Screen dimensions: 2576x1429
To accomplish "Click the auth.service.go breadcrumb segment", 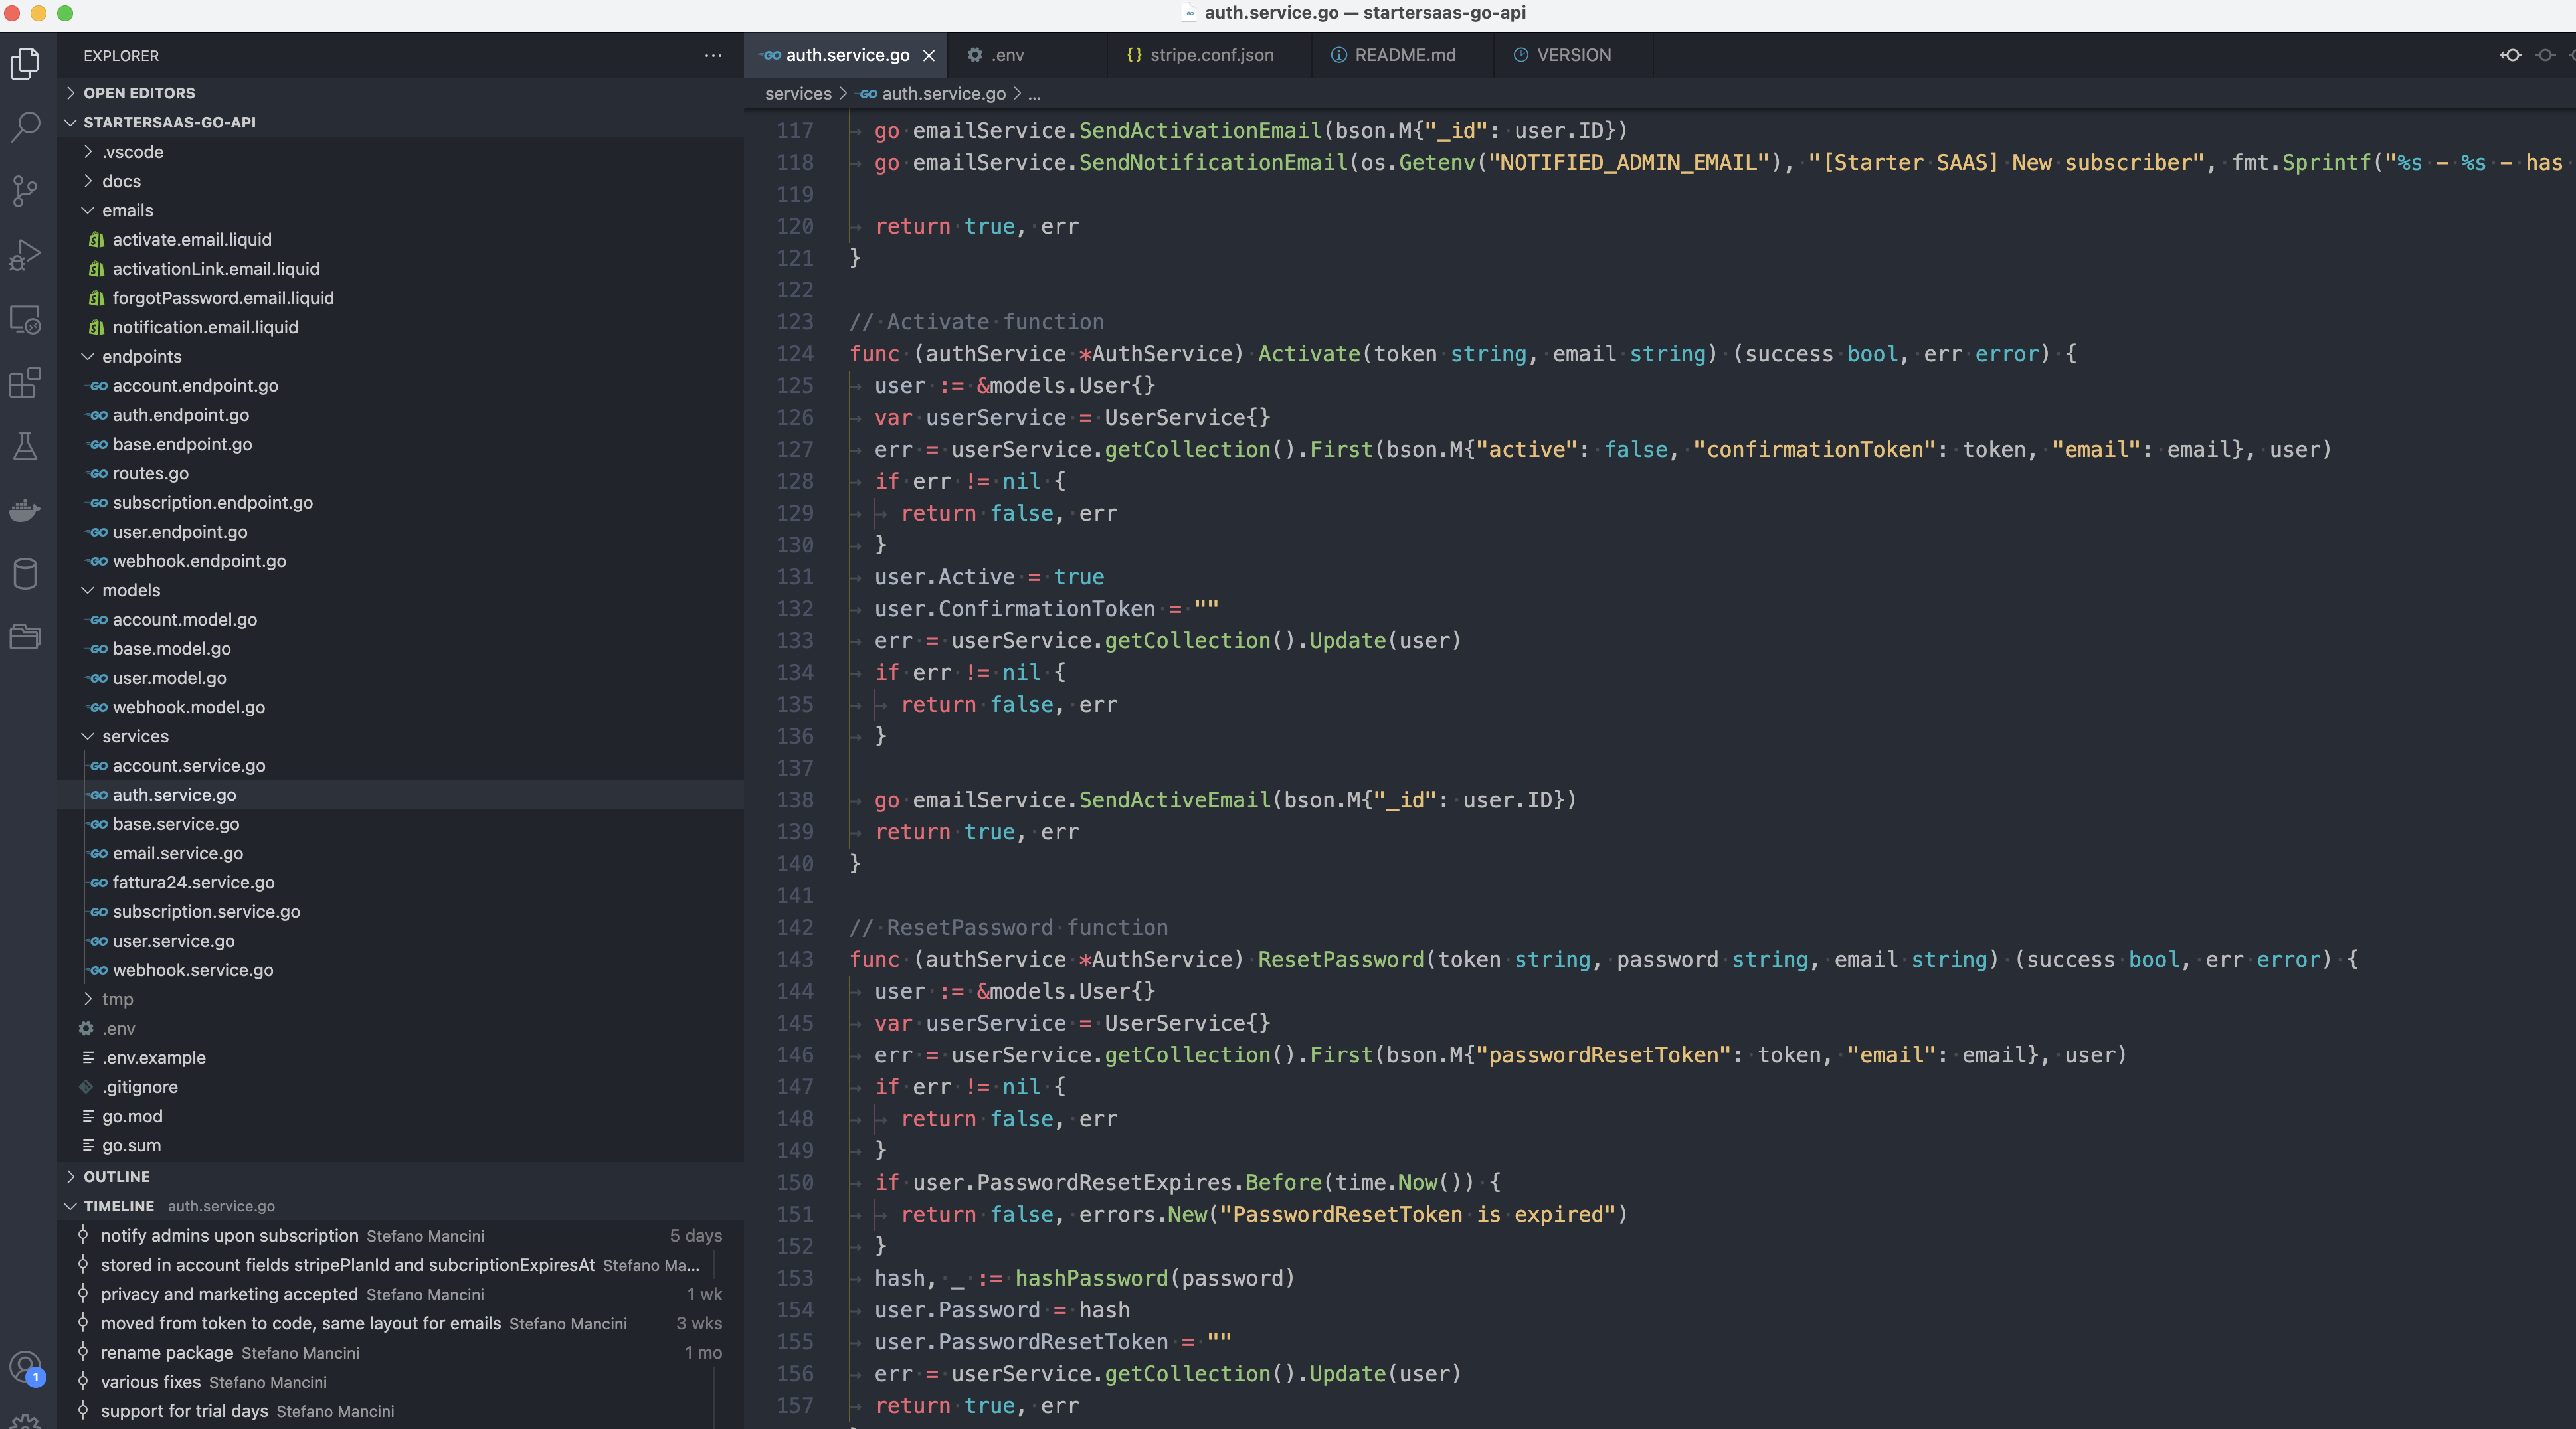I will [943, 94].
